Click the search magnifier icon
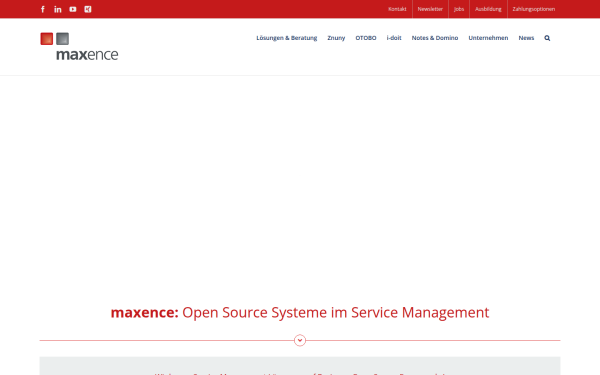Image resolution: width=600 pixels, height=375 pixels. tap(547, 38)
